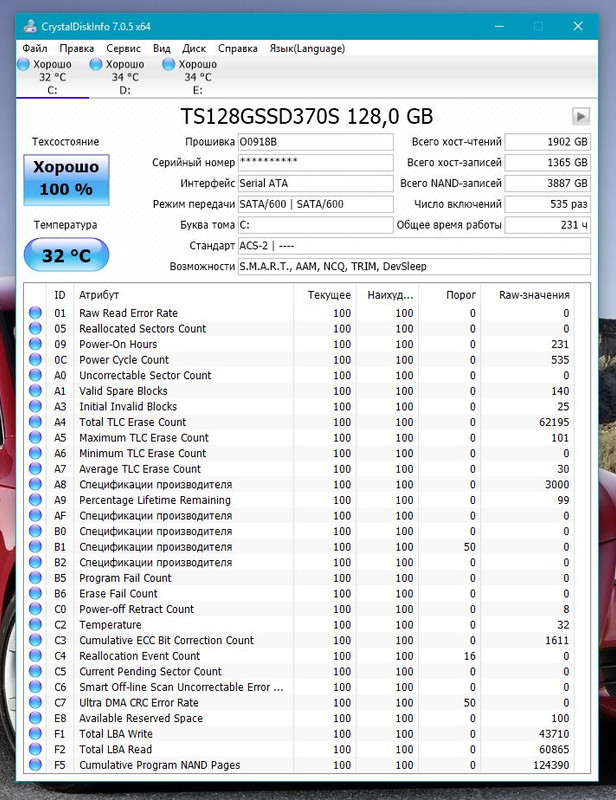This screenshot has height=800, width=616.
Task: Click the status icon for Raw Read Error Rate
Action: (35, 313)
